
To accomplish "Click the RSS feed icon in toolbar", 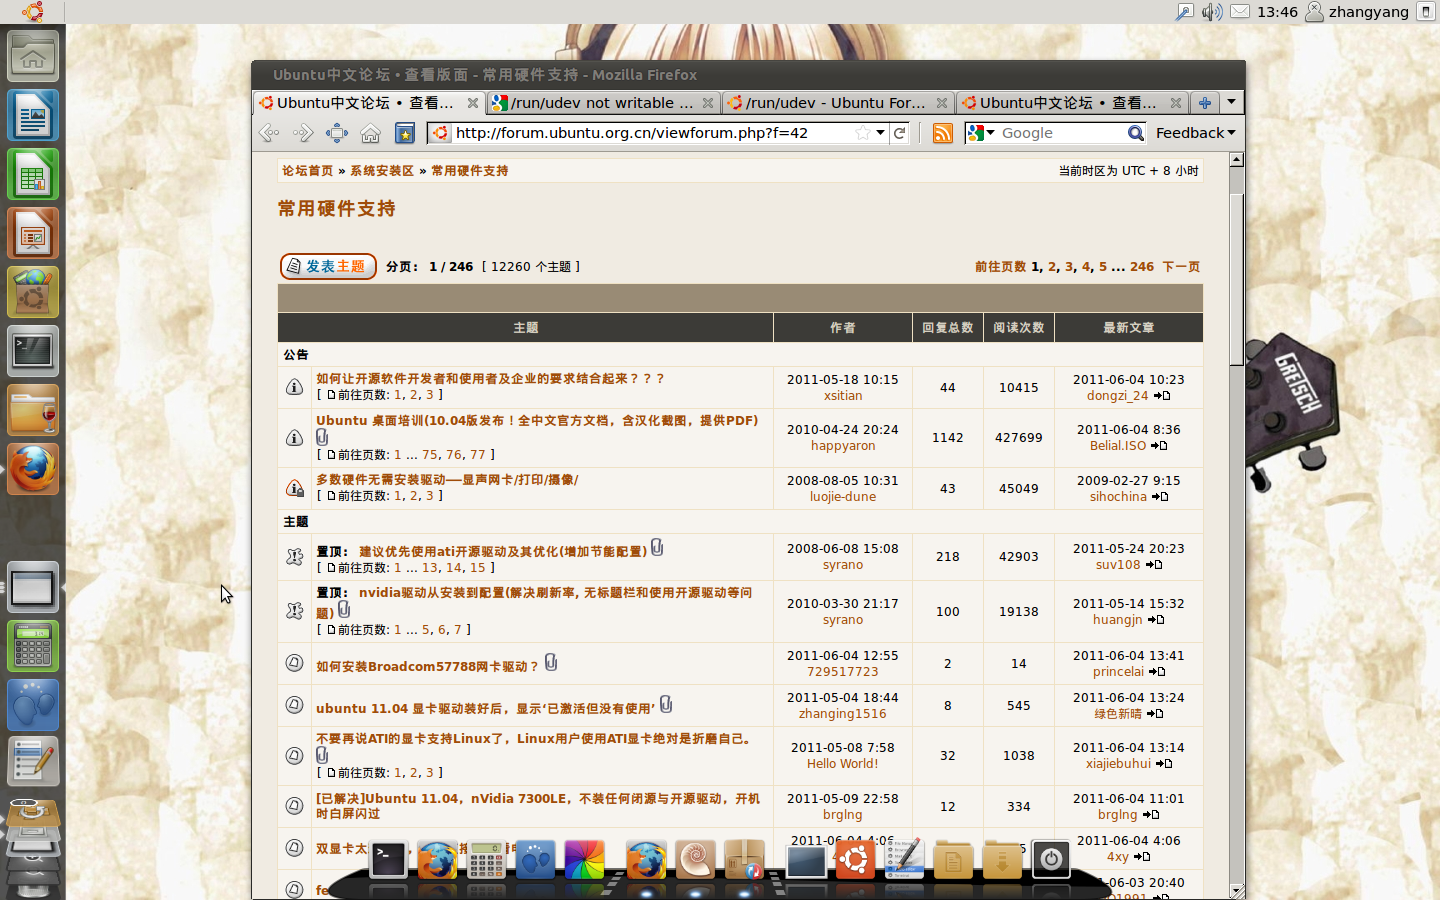I will tap(942, 133).
